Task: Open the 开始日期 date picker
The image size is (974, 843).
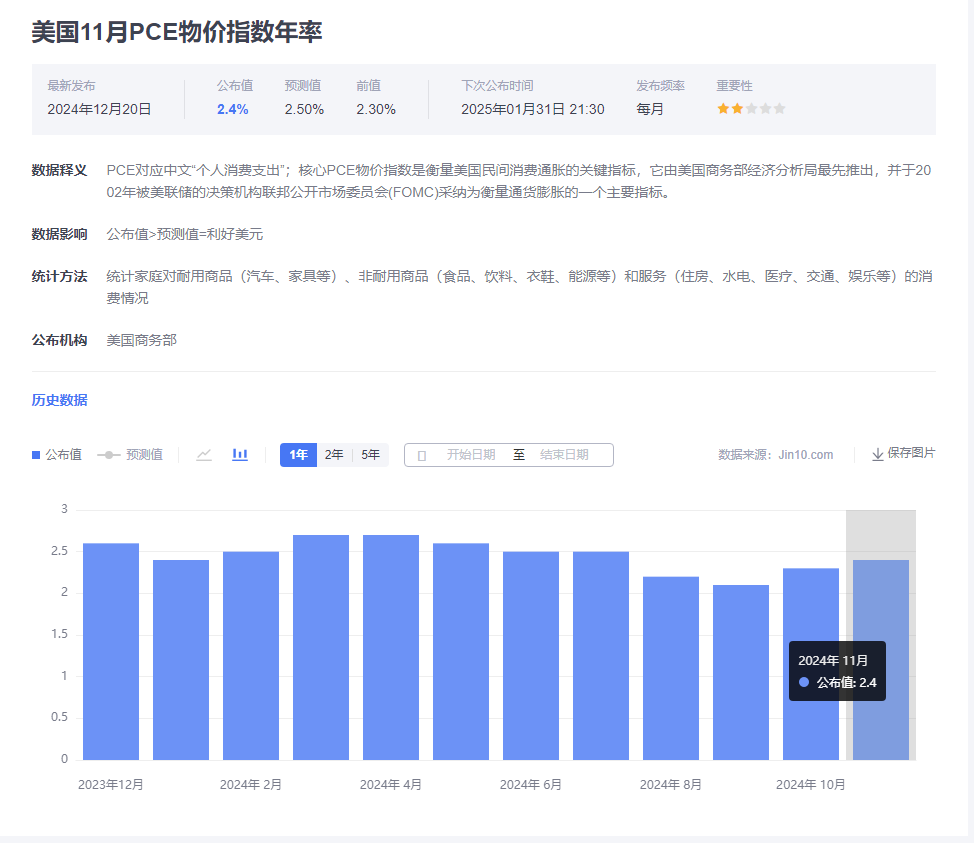Action: pyautogui.click(x=470, y=455)
